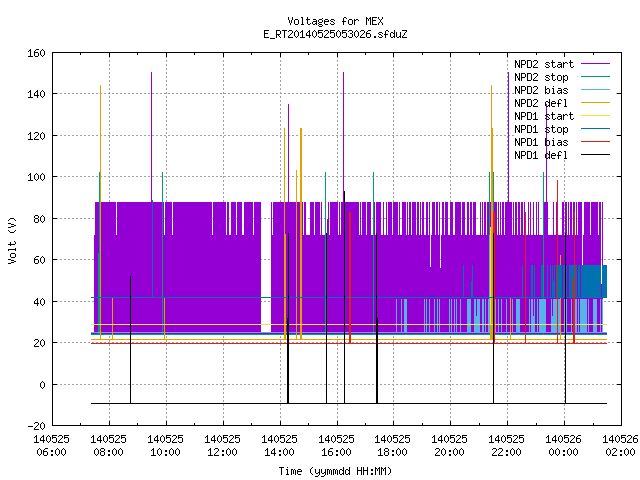Click the y-axis tick value 80

(39, 219)
